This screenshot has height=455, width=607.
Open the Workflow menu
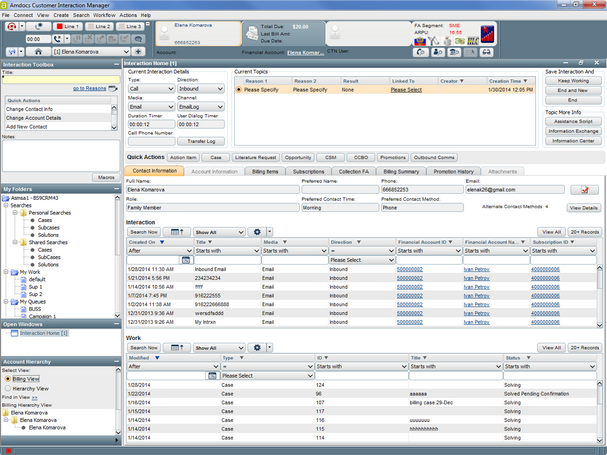coord(104,15)
